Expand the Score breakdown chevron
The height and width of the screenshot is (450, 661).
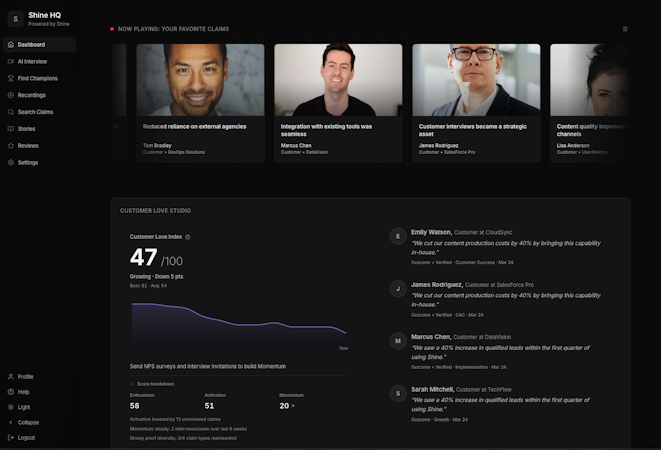[x=132, y=384]
